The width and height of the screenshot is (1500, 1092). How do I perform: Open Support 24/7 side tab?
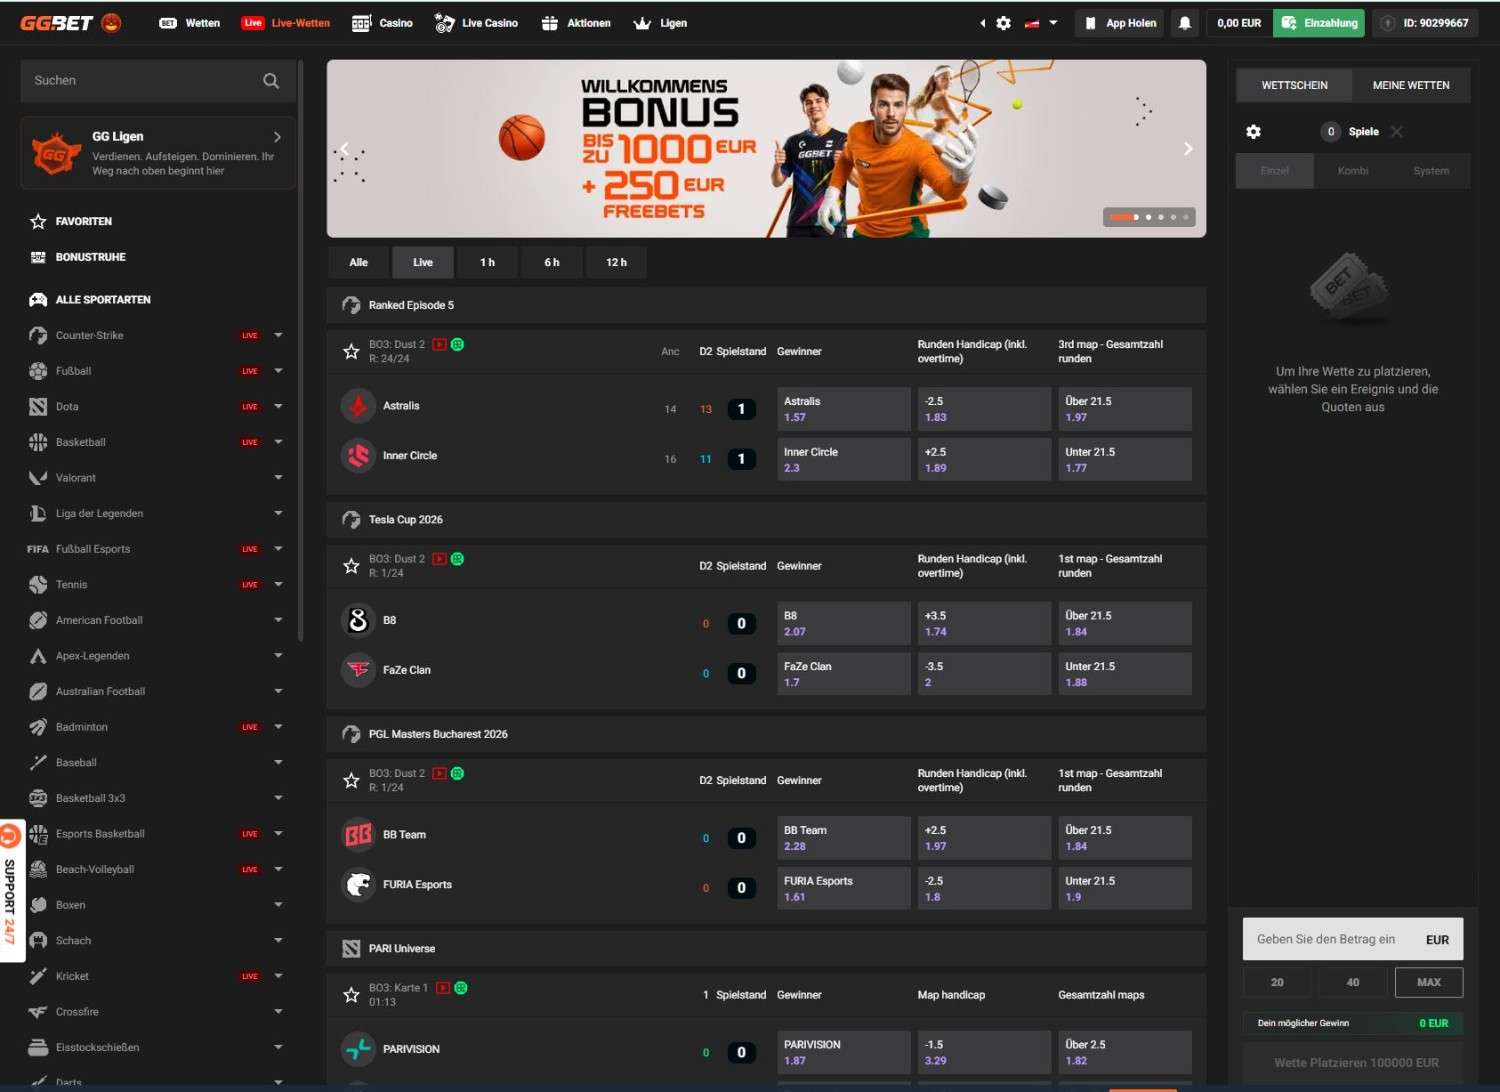(11, 890)
